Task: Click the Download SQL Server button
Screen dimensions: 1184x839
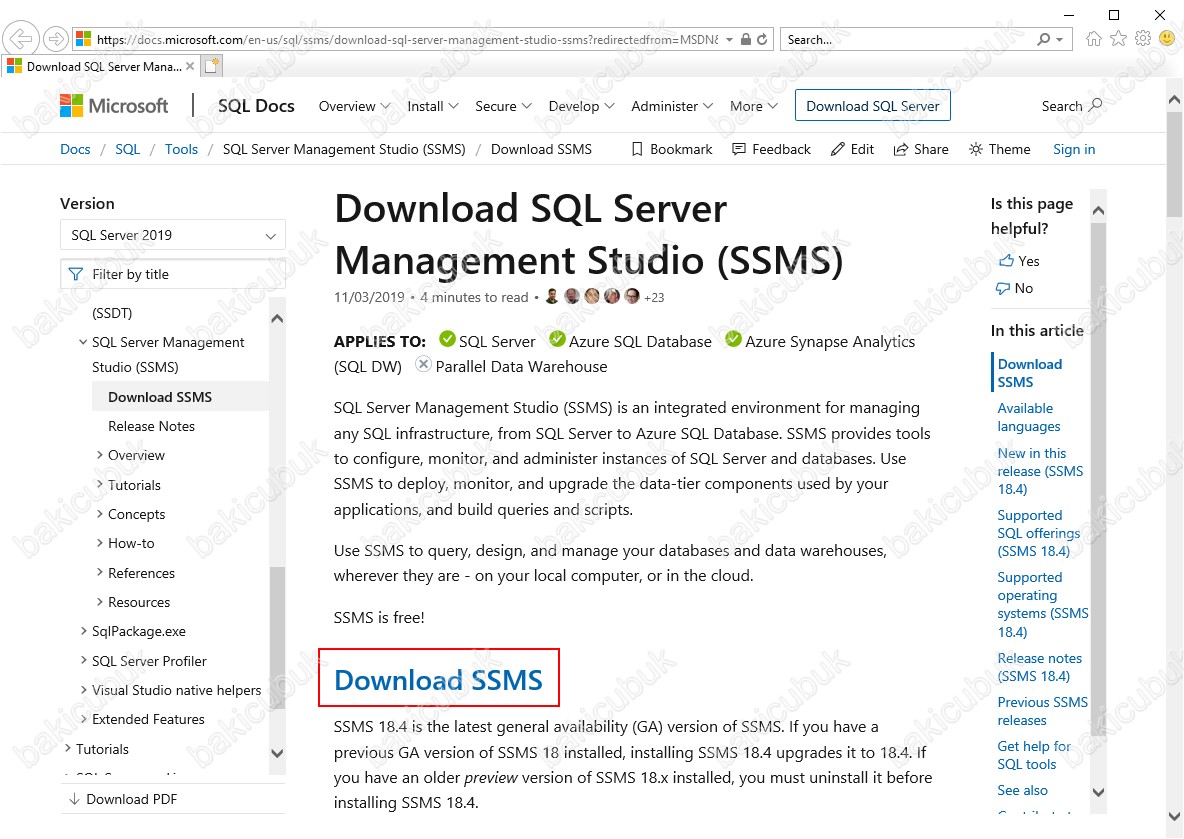Action: point(872,106)
